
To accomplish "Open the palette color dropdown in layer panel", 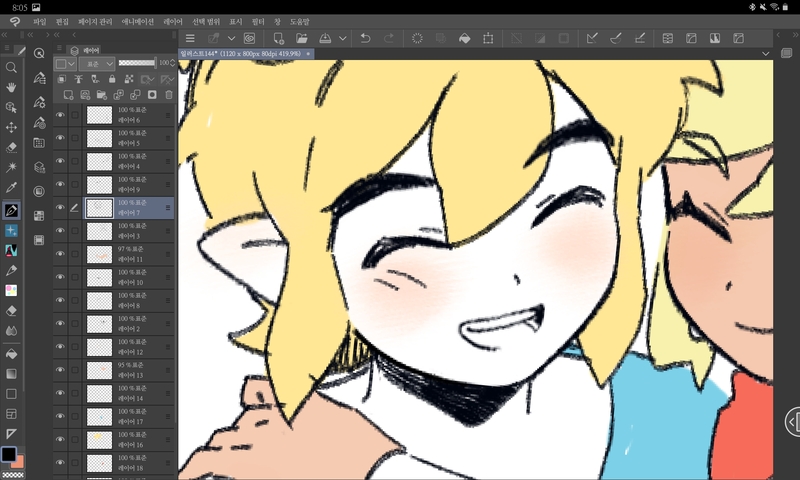I will [65, 64].
